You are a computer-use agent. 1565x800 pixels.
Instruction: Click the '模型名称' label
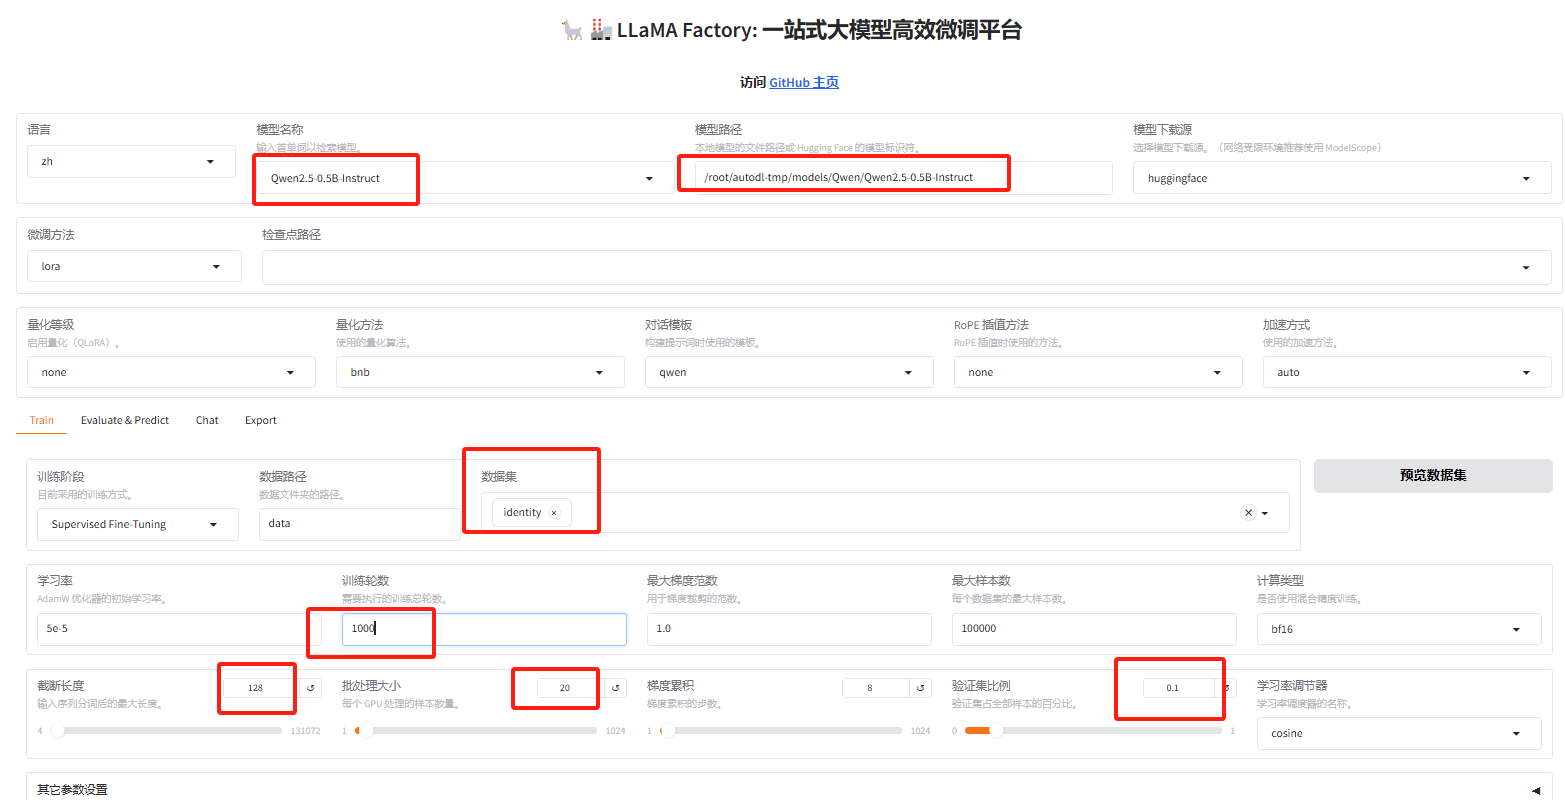(280, 130)
